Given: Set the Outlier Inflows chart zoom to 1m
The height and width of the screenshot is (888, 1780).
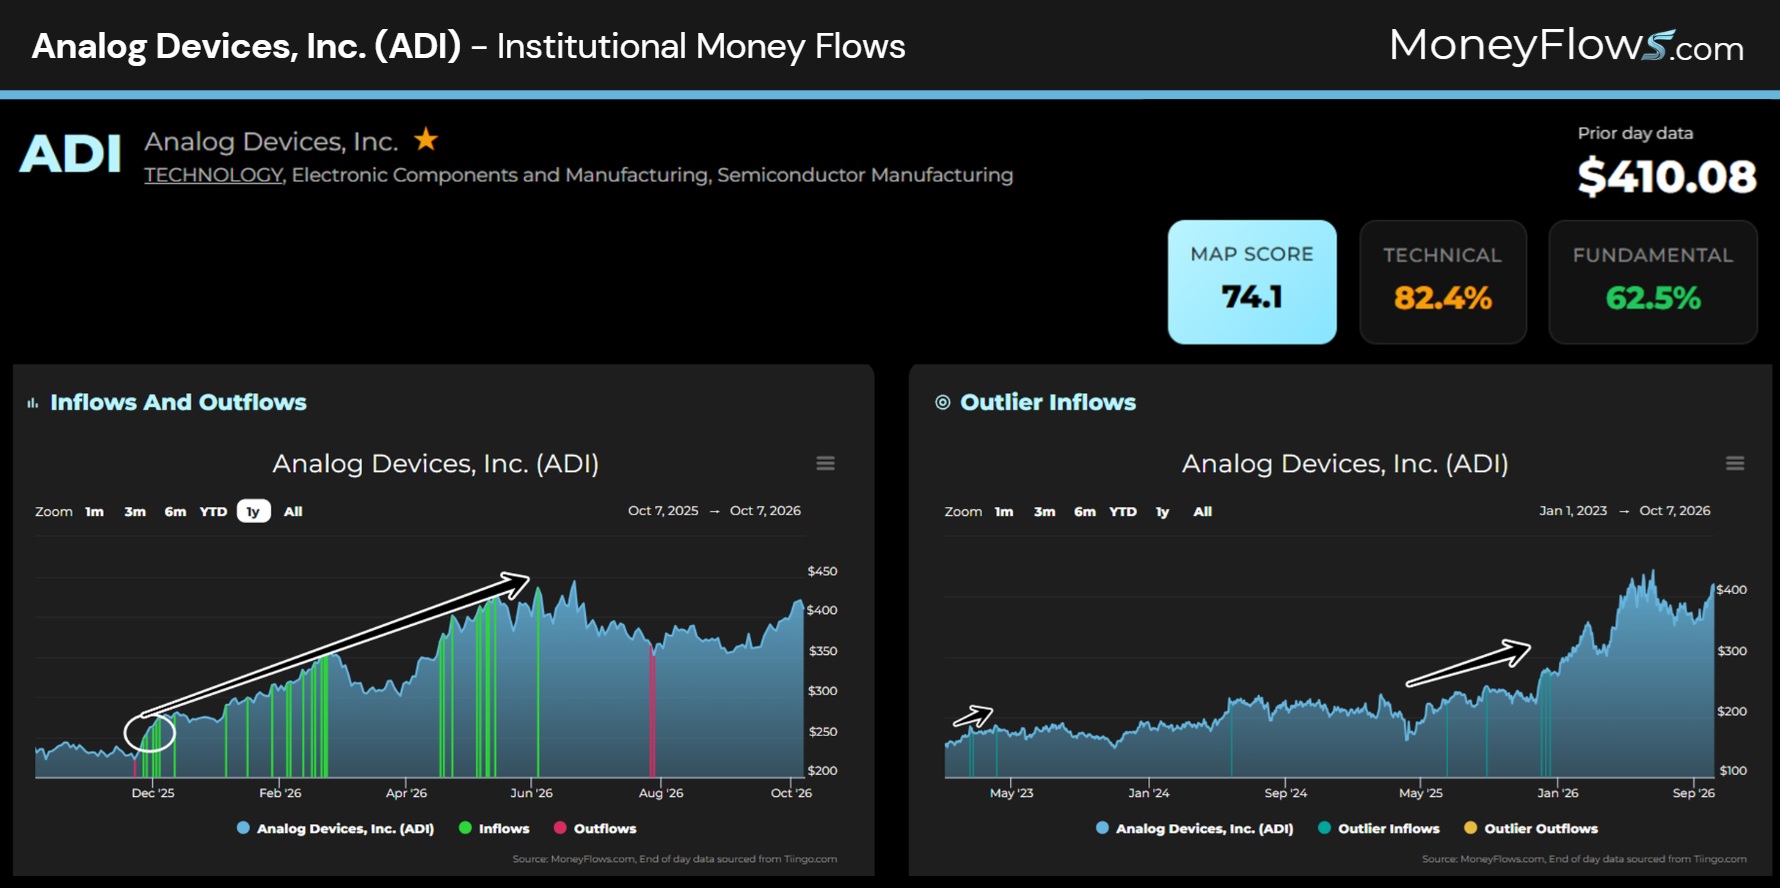Looking at the screenshot, I should tap(1004, 511).
